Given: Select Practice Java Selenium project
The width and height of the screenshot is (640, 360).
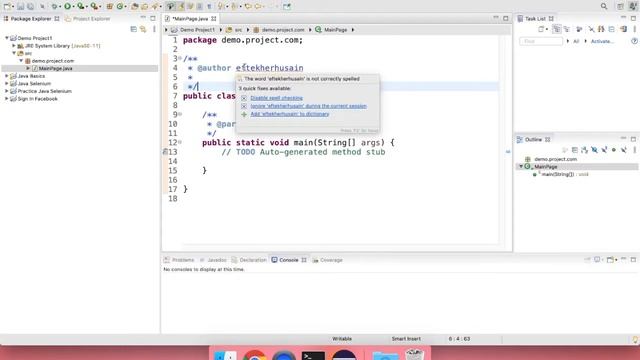Looking at the screenshot, I should pyautogui.click(x=44, y=91).
